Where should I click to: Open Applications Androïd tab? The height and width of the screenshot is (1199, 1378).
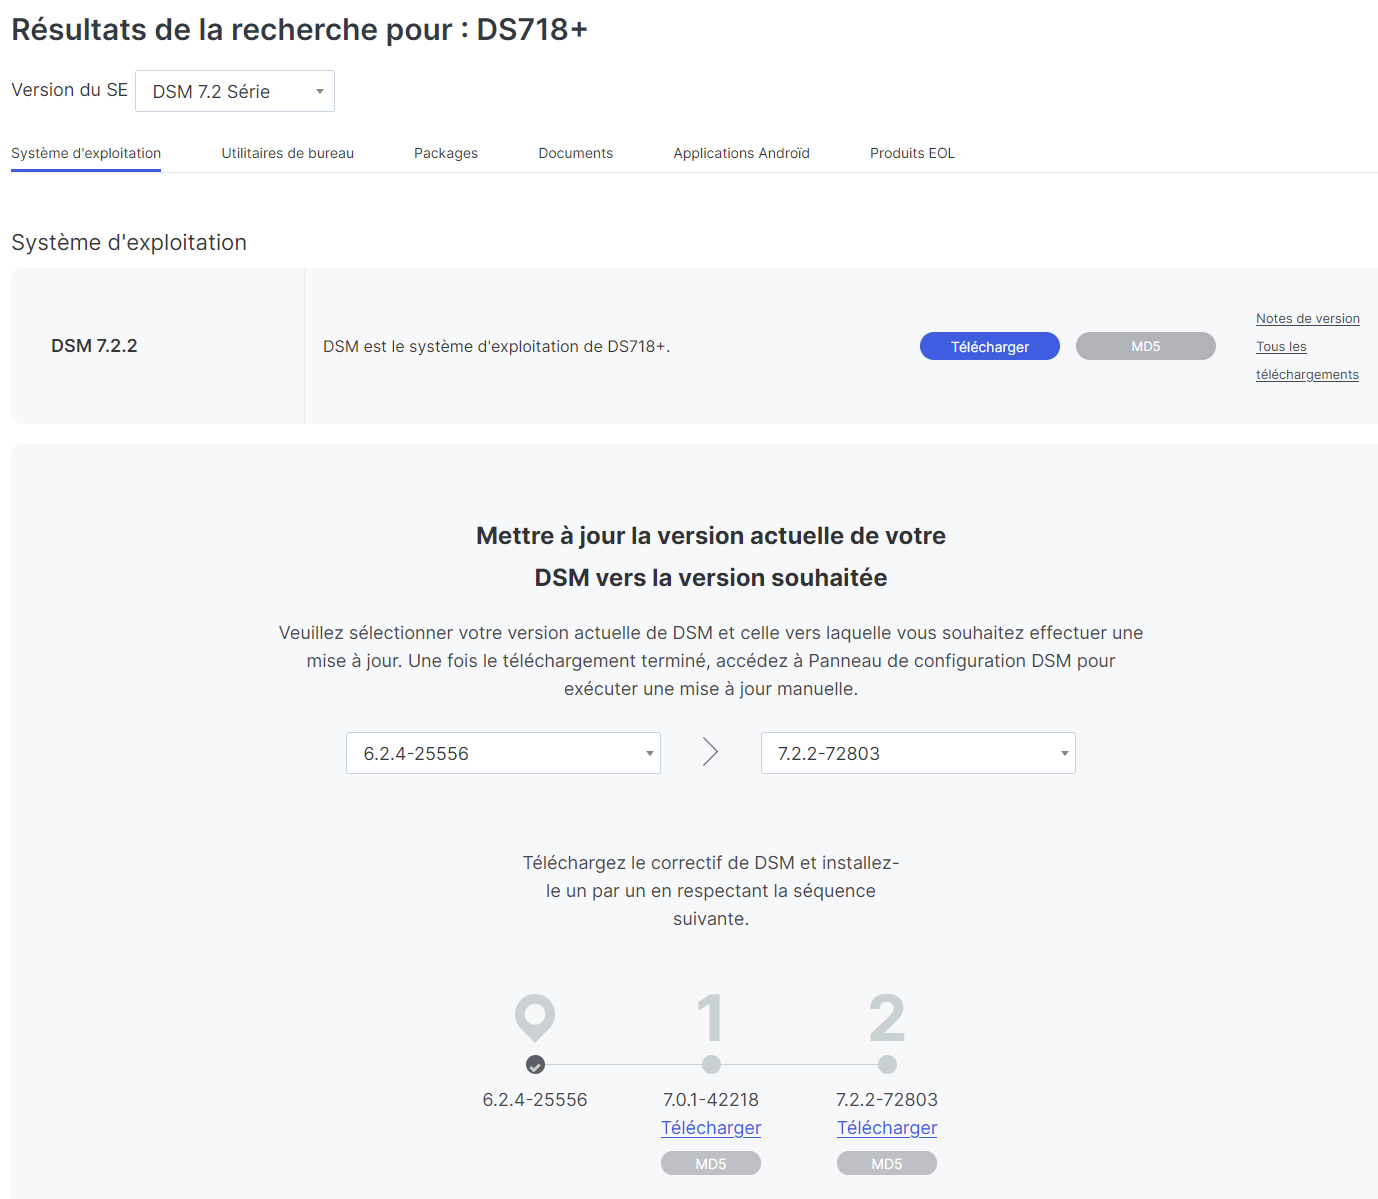click(741, 153)
